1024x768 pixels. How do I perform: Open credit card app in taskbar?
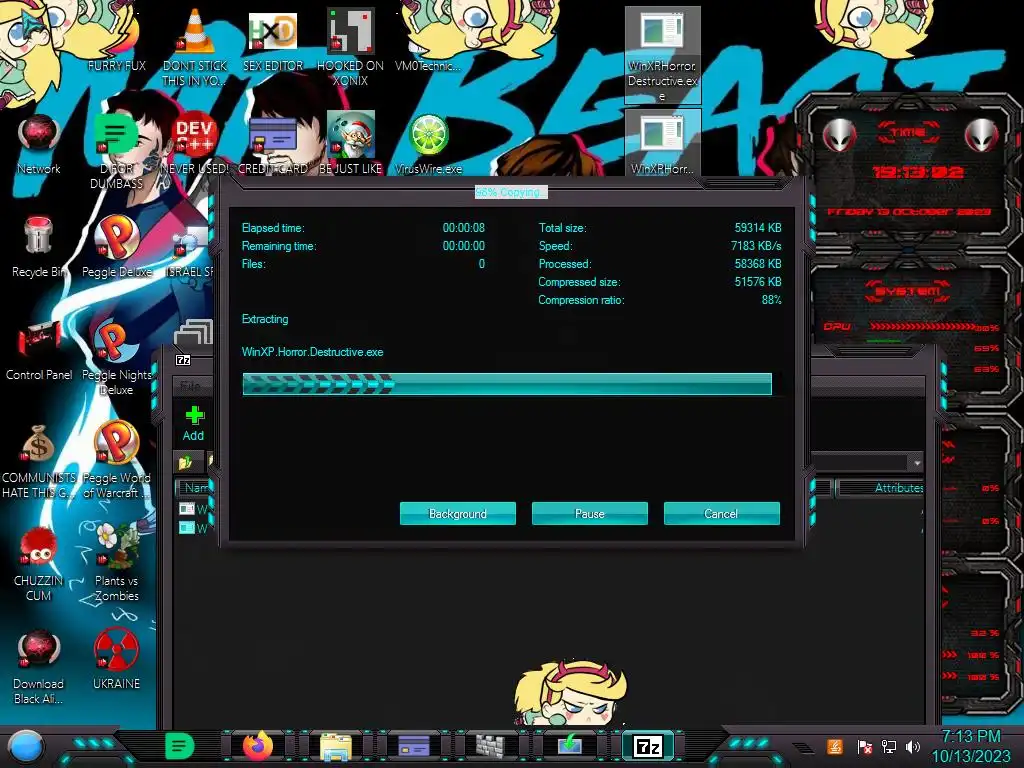(413, 746)
